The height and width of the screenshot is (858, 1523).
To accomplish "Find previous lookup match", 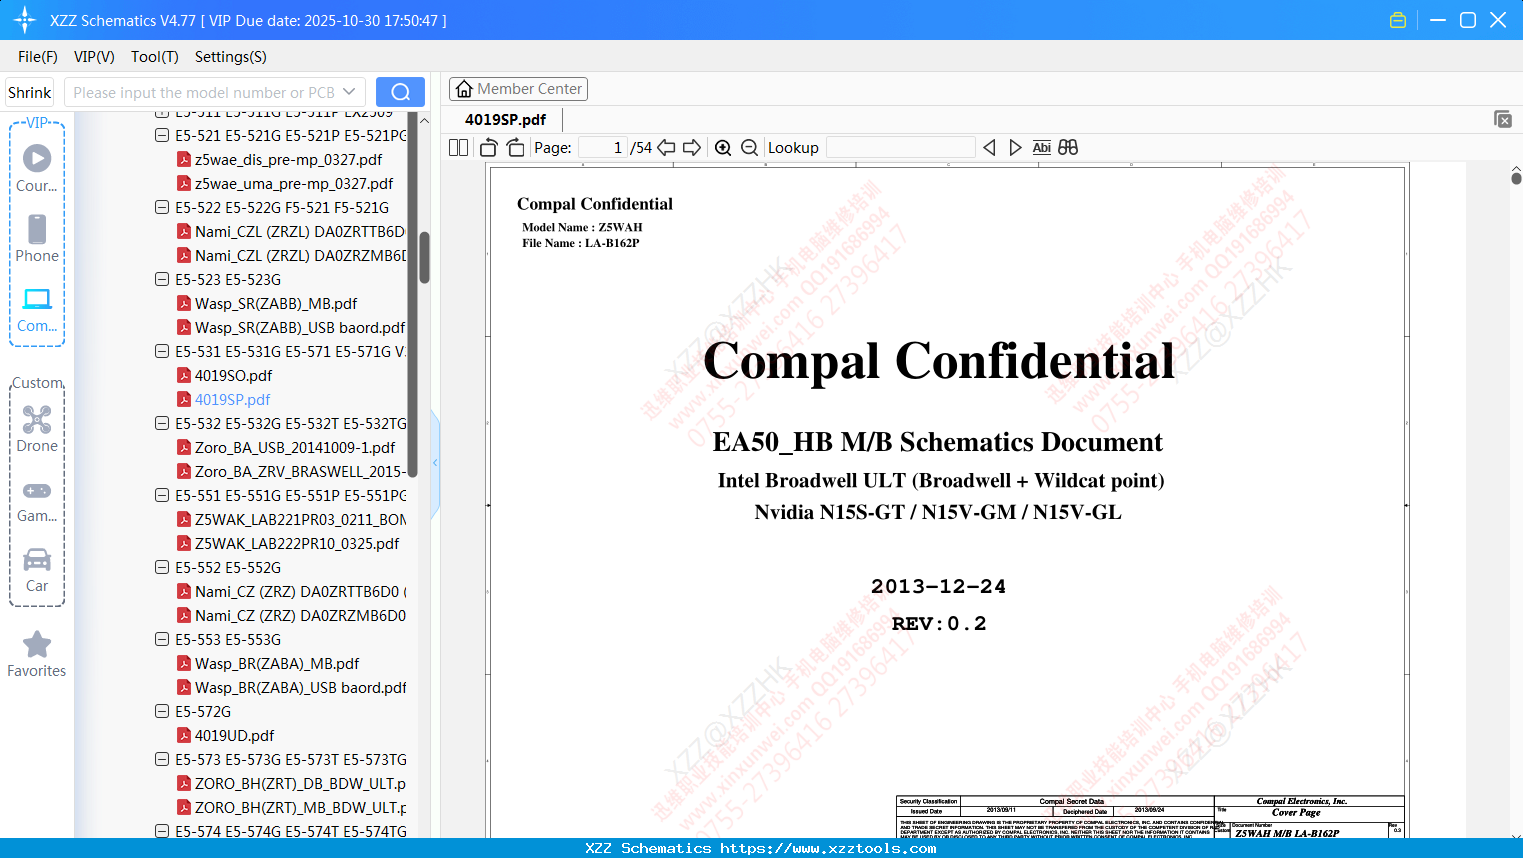I will click(989, 148).
